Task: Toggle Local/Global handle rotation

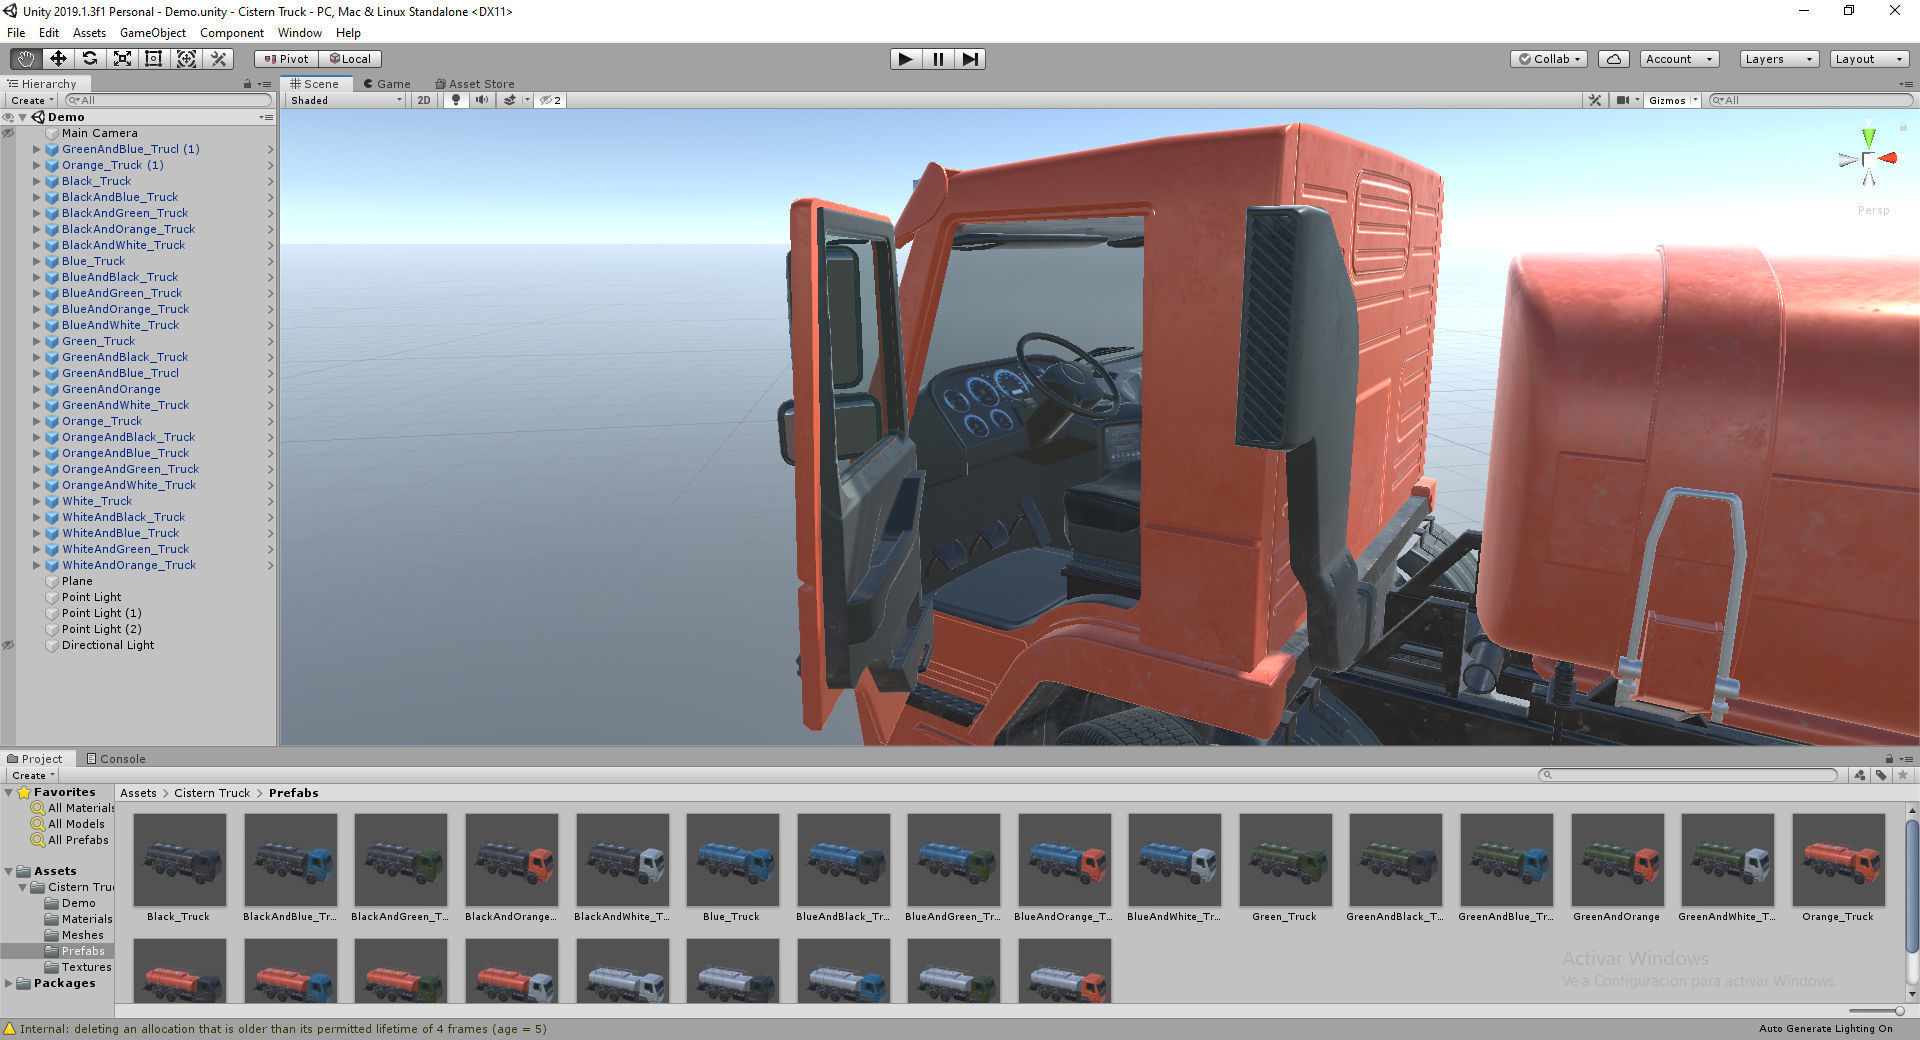Action: pos(350,59)
